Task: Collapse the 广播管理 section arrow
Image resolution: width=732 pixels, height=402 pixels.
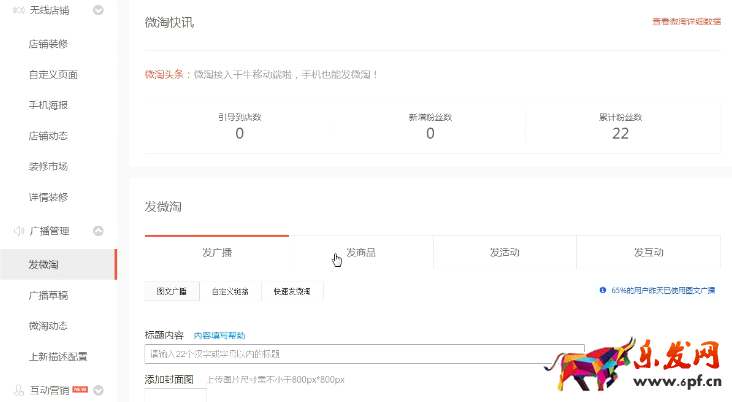Action: pos(98,231)
